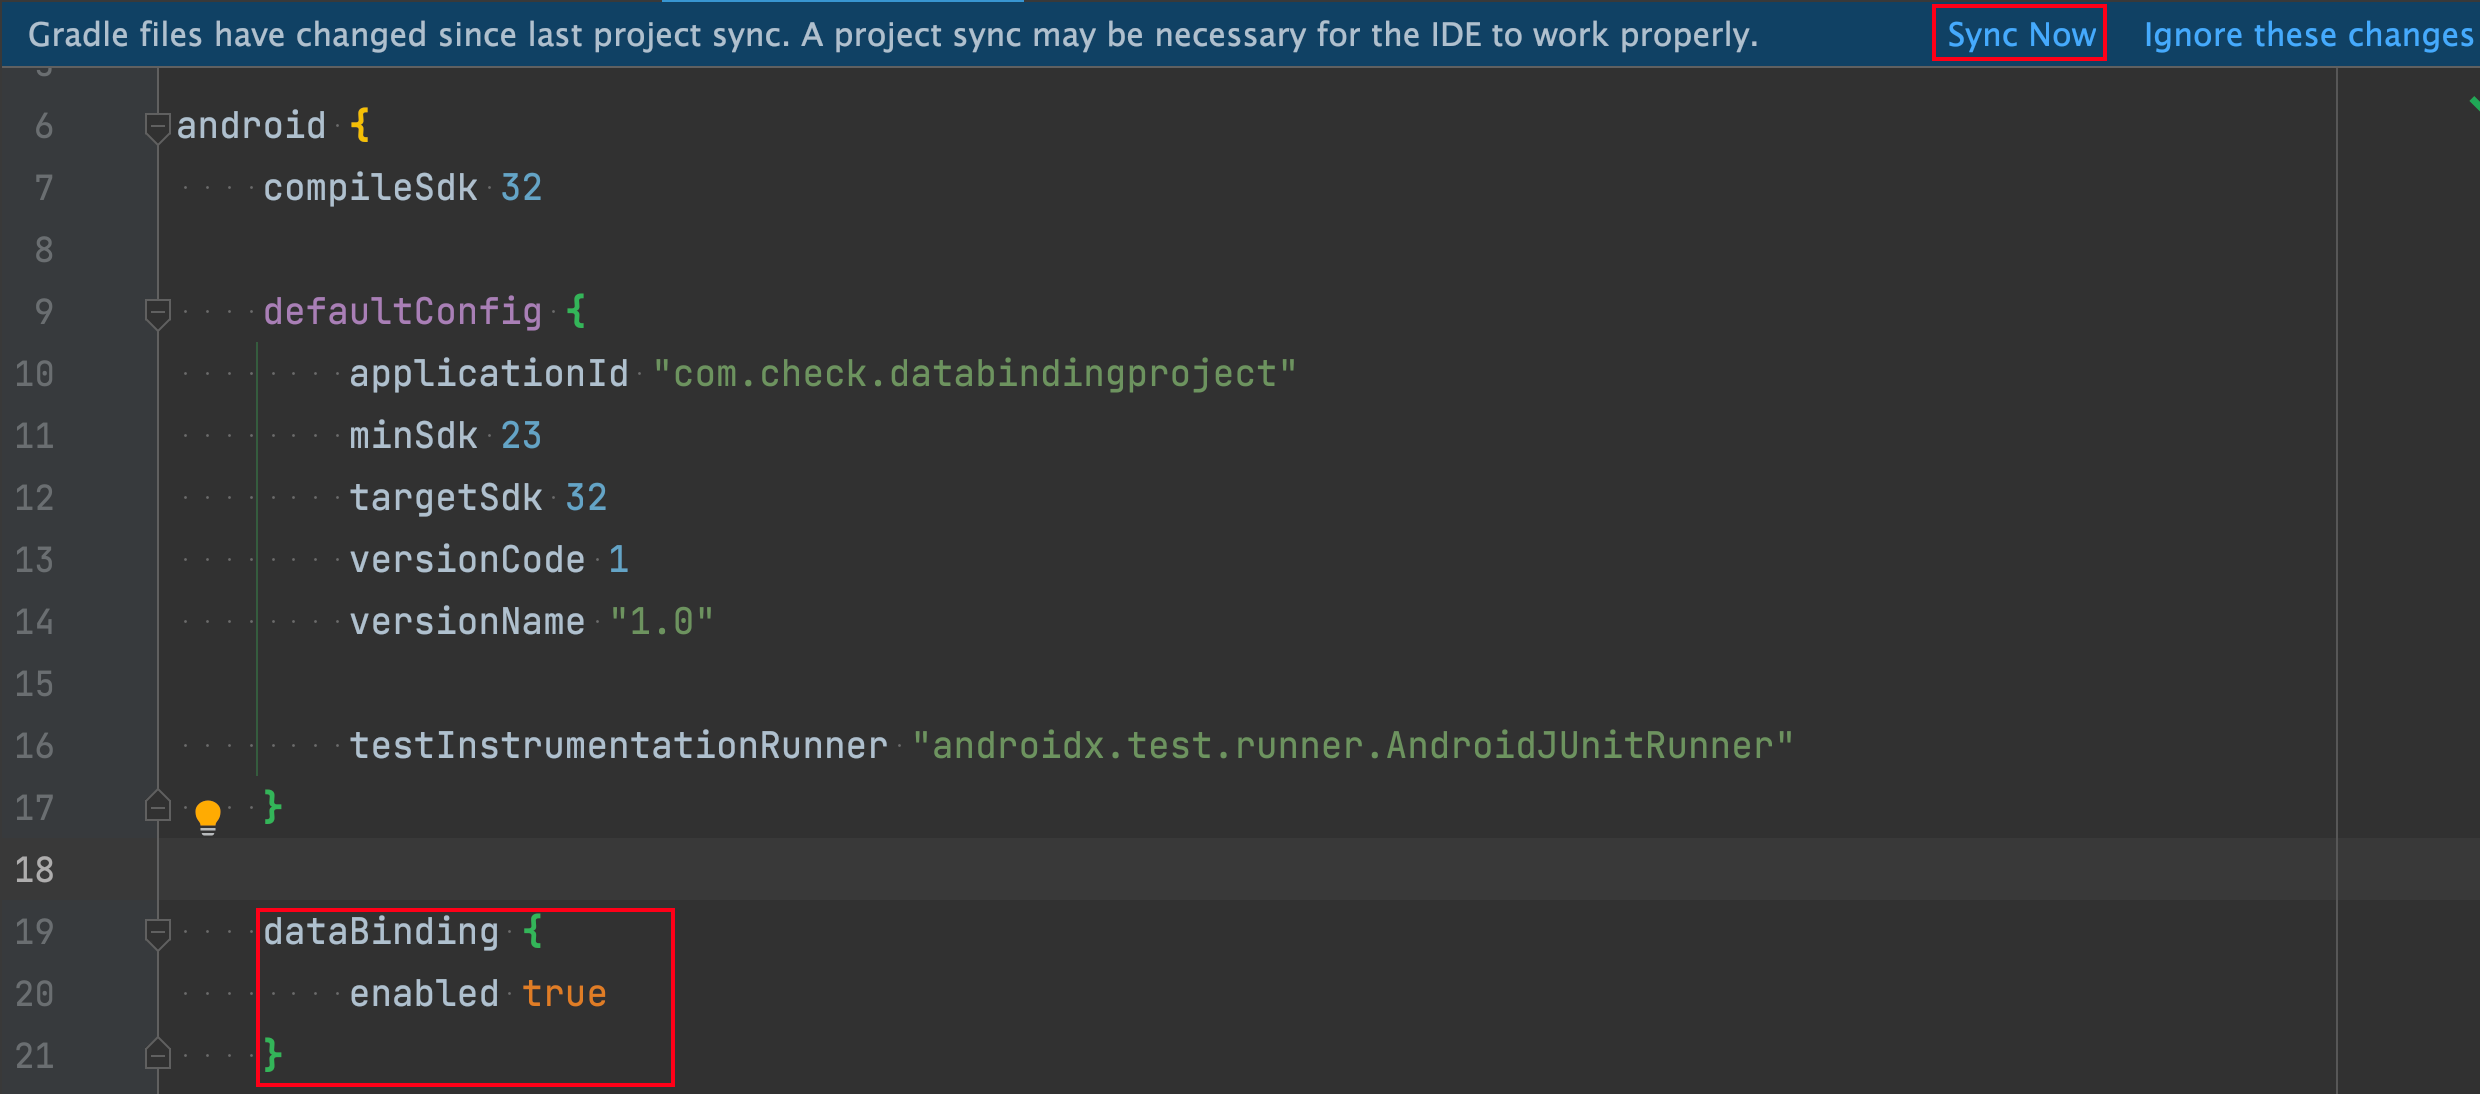Image resolution: width=2480 pixels, height=1094 pixels.
Task: Click the enabled true statement
Action: point(478,994)
